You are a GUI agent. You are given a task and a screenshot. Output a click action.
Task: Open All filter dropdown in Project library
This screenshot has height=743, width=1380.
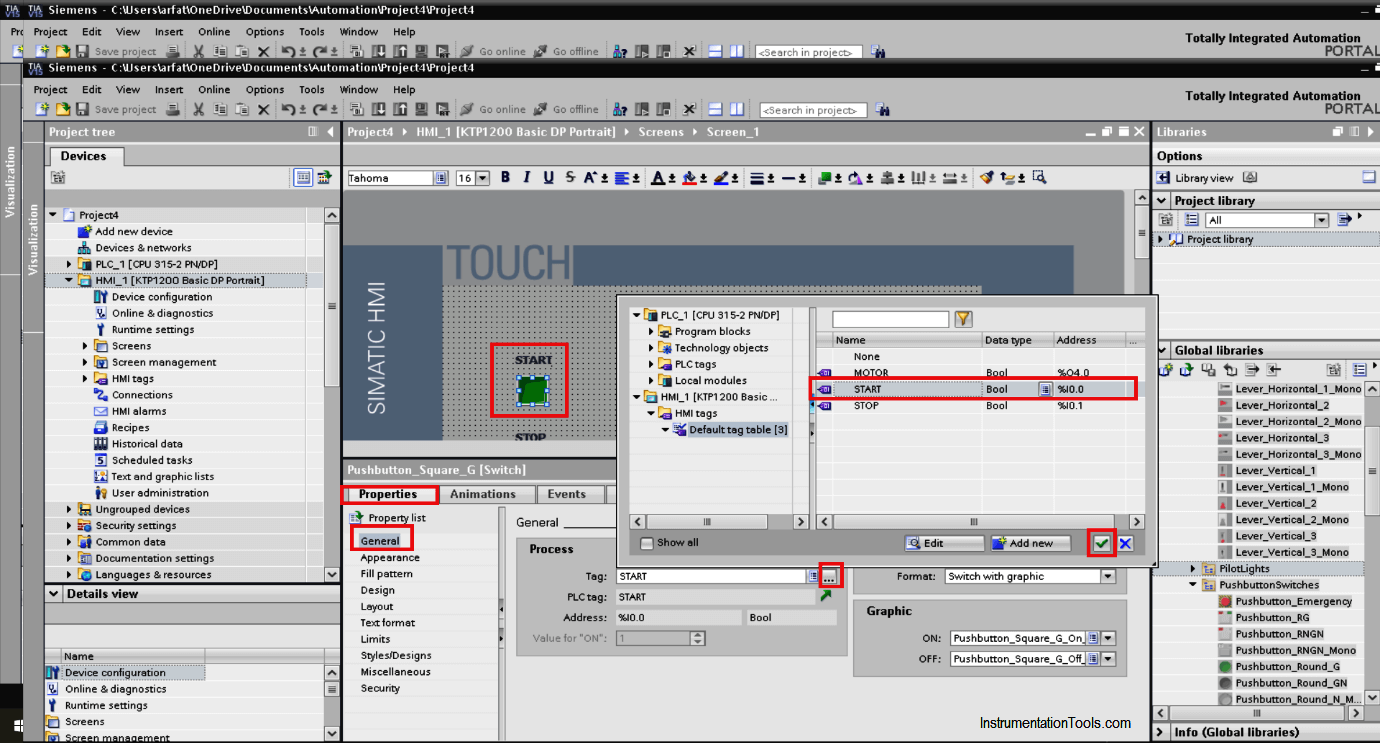[x=1322, y=220]
